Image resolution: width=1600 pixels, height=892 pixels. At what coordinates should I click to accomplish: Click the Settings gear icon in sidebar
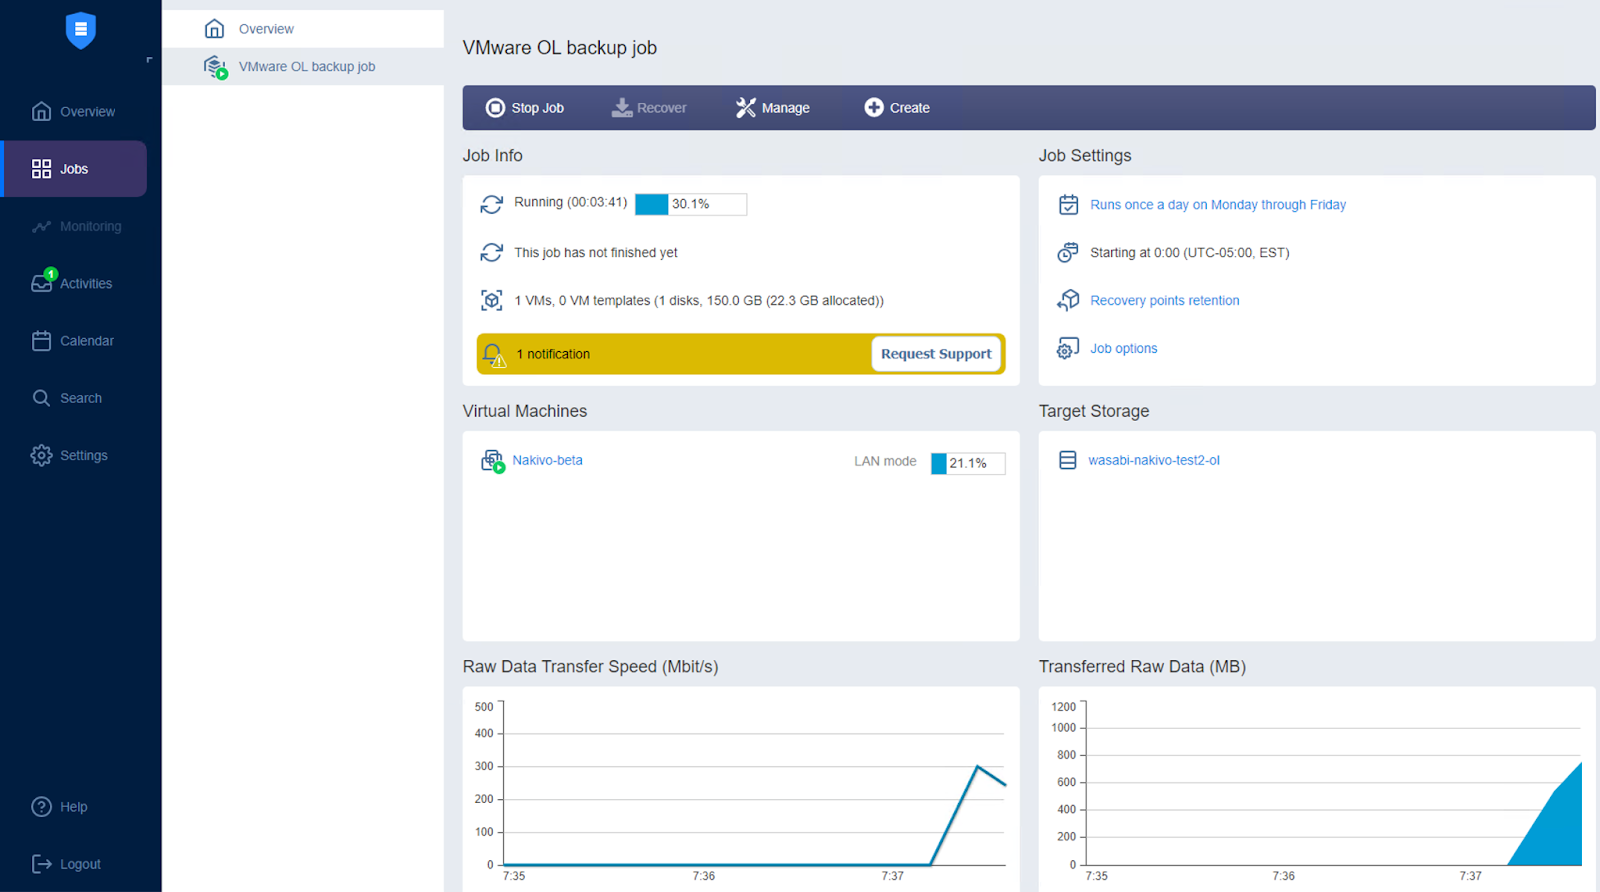point(41,455)
